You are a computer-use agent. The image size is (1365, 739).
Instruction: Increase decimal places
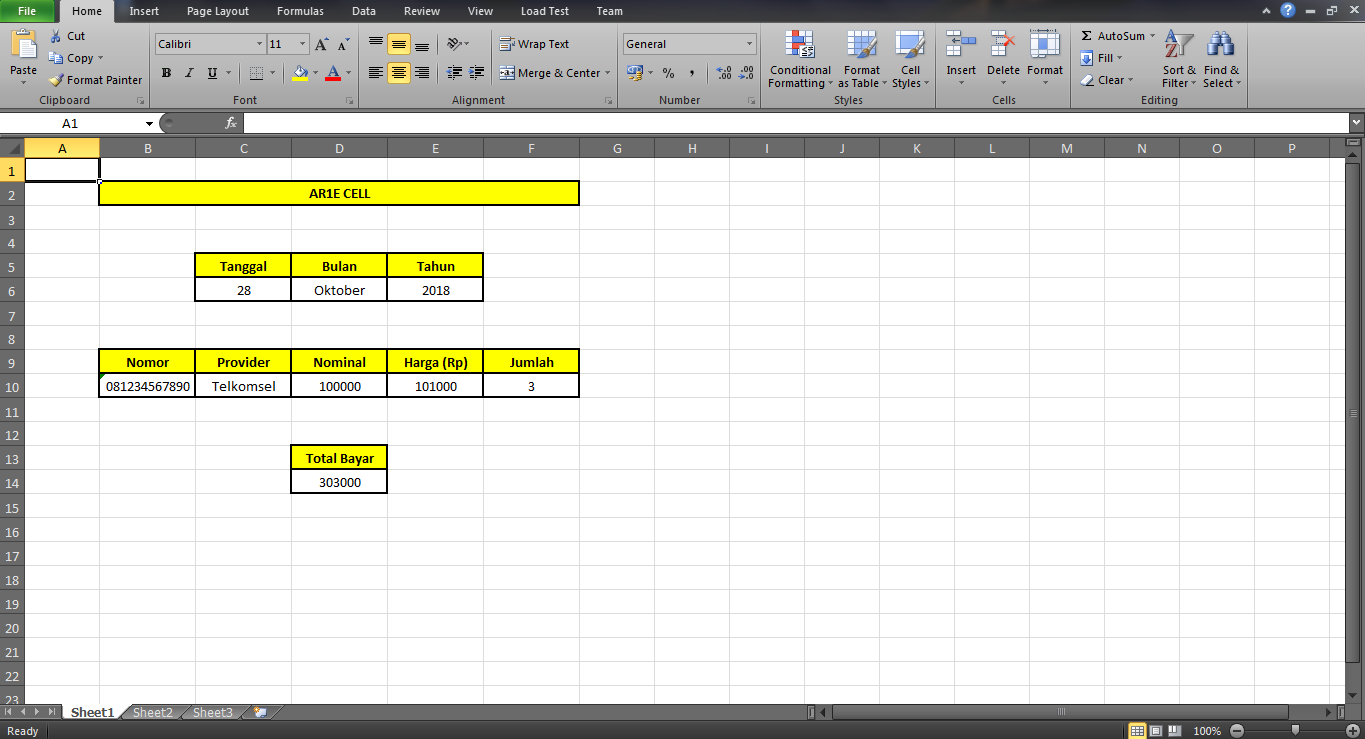pos(724,73)
